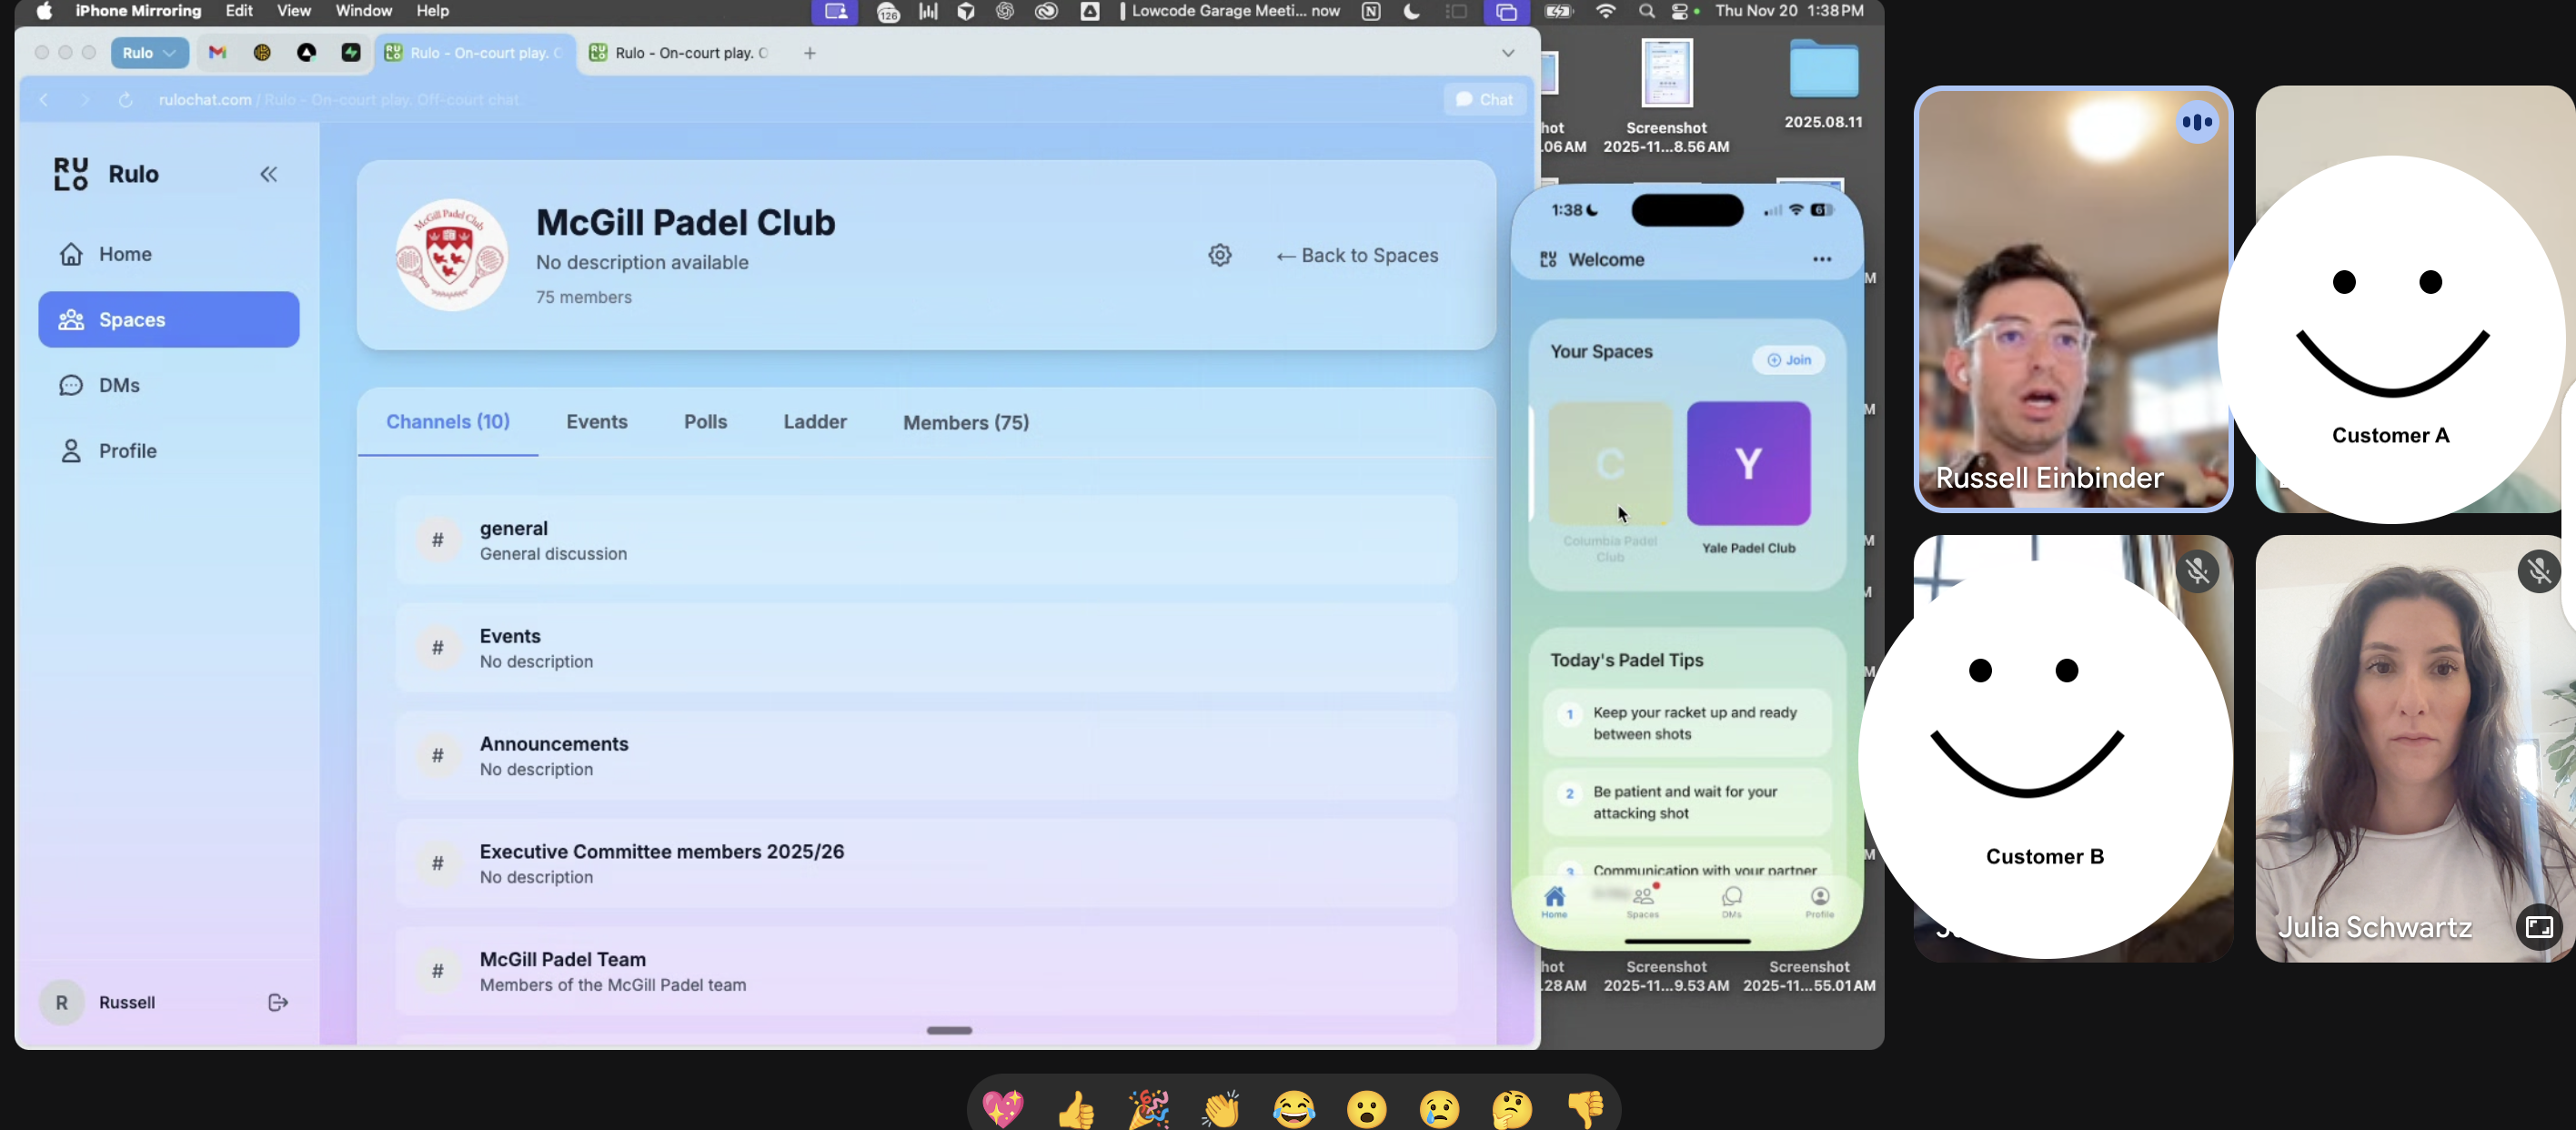Switch to the Ladder tab
Viewport: 2576px width, 1130px height.
[814, 422]
